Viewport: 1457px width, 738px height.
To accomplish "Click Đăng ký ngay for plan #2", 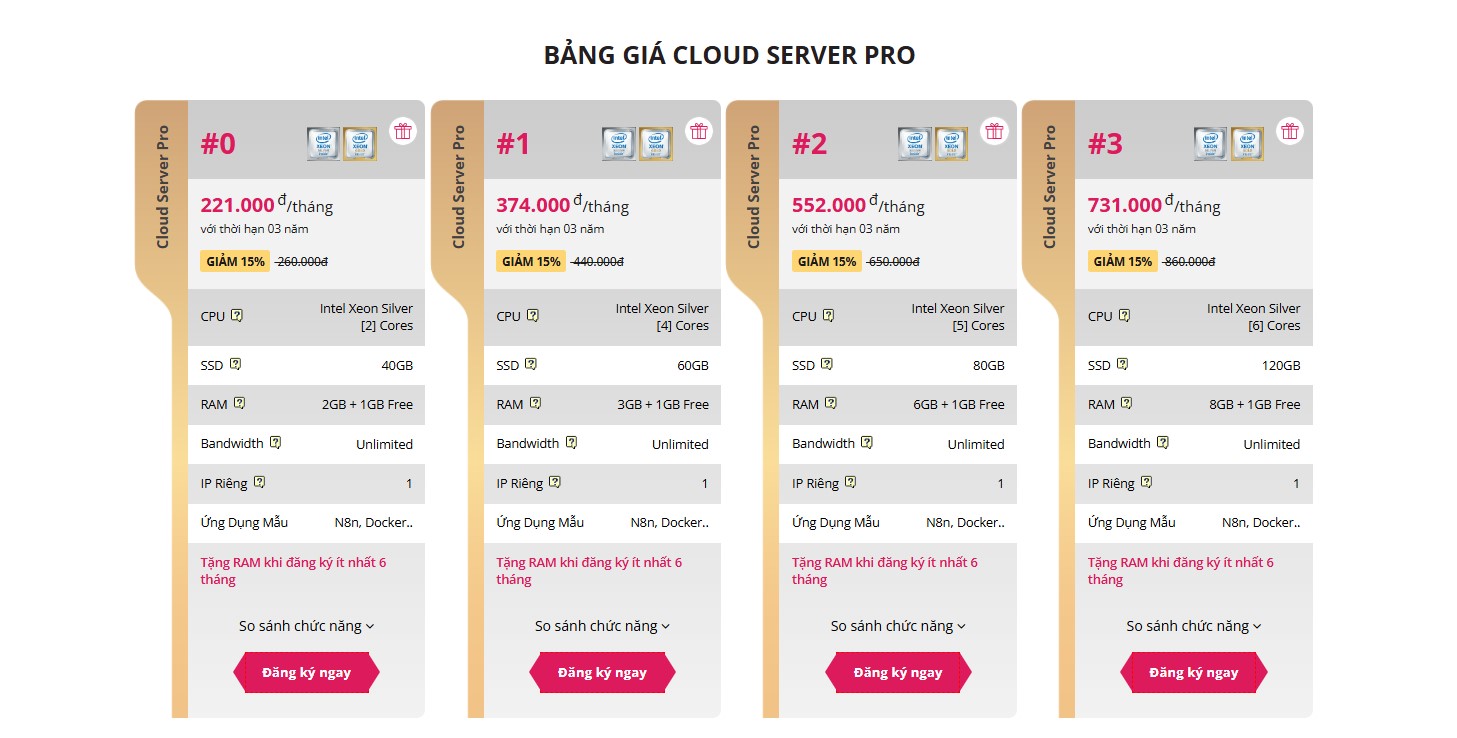I will point(898,672).
